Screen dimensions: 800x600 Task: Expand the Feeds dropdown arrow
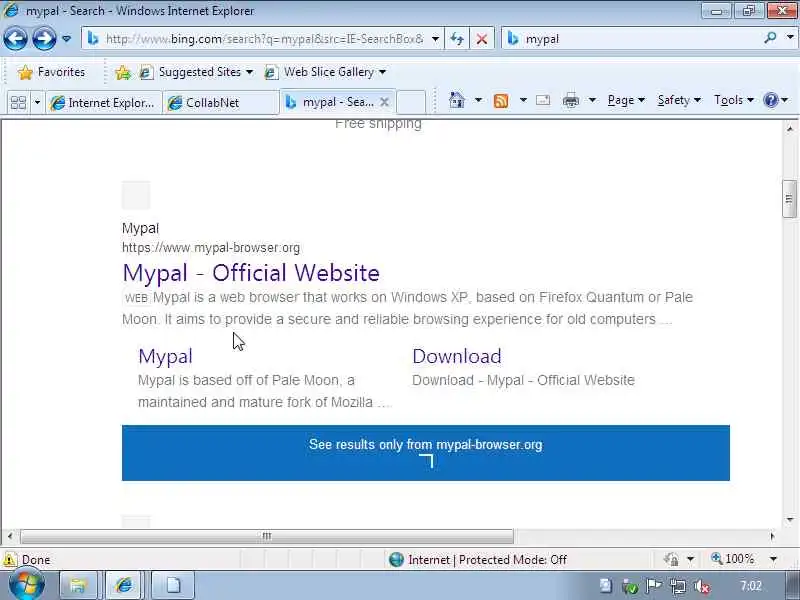click(523, 100)
